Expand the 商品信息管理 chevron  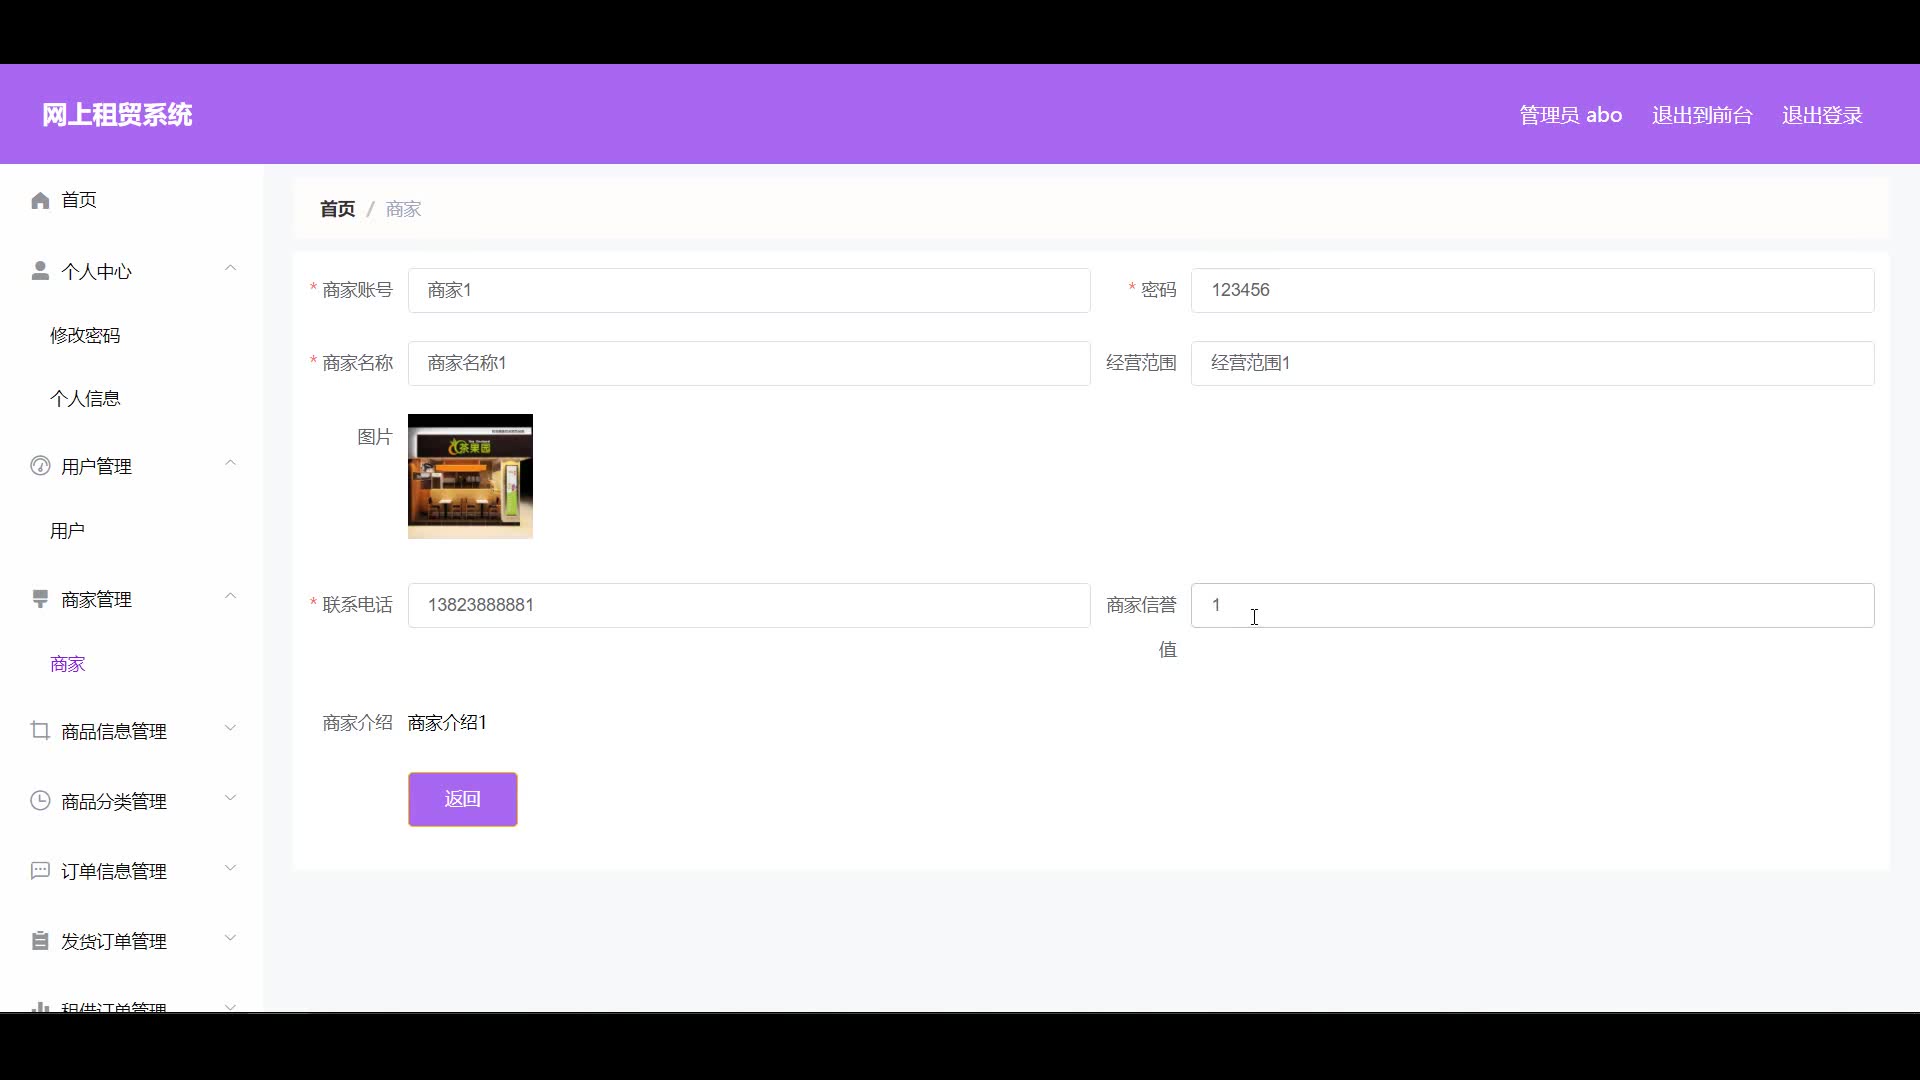tap(230, 728)
